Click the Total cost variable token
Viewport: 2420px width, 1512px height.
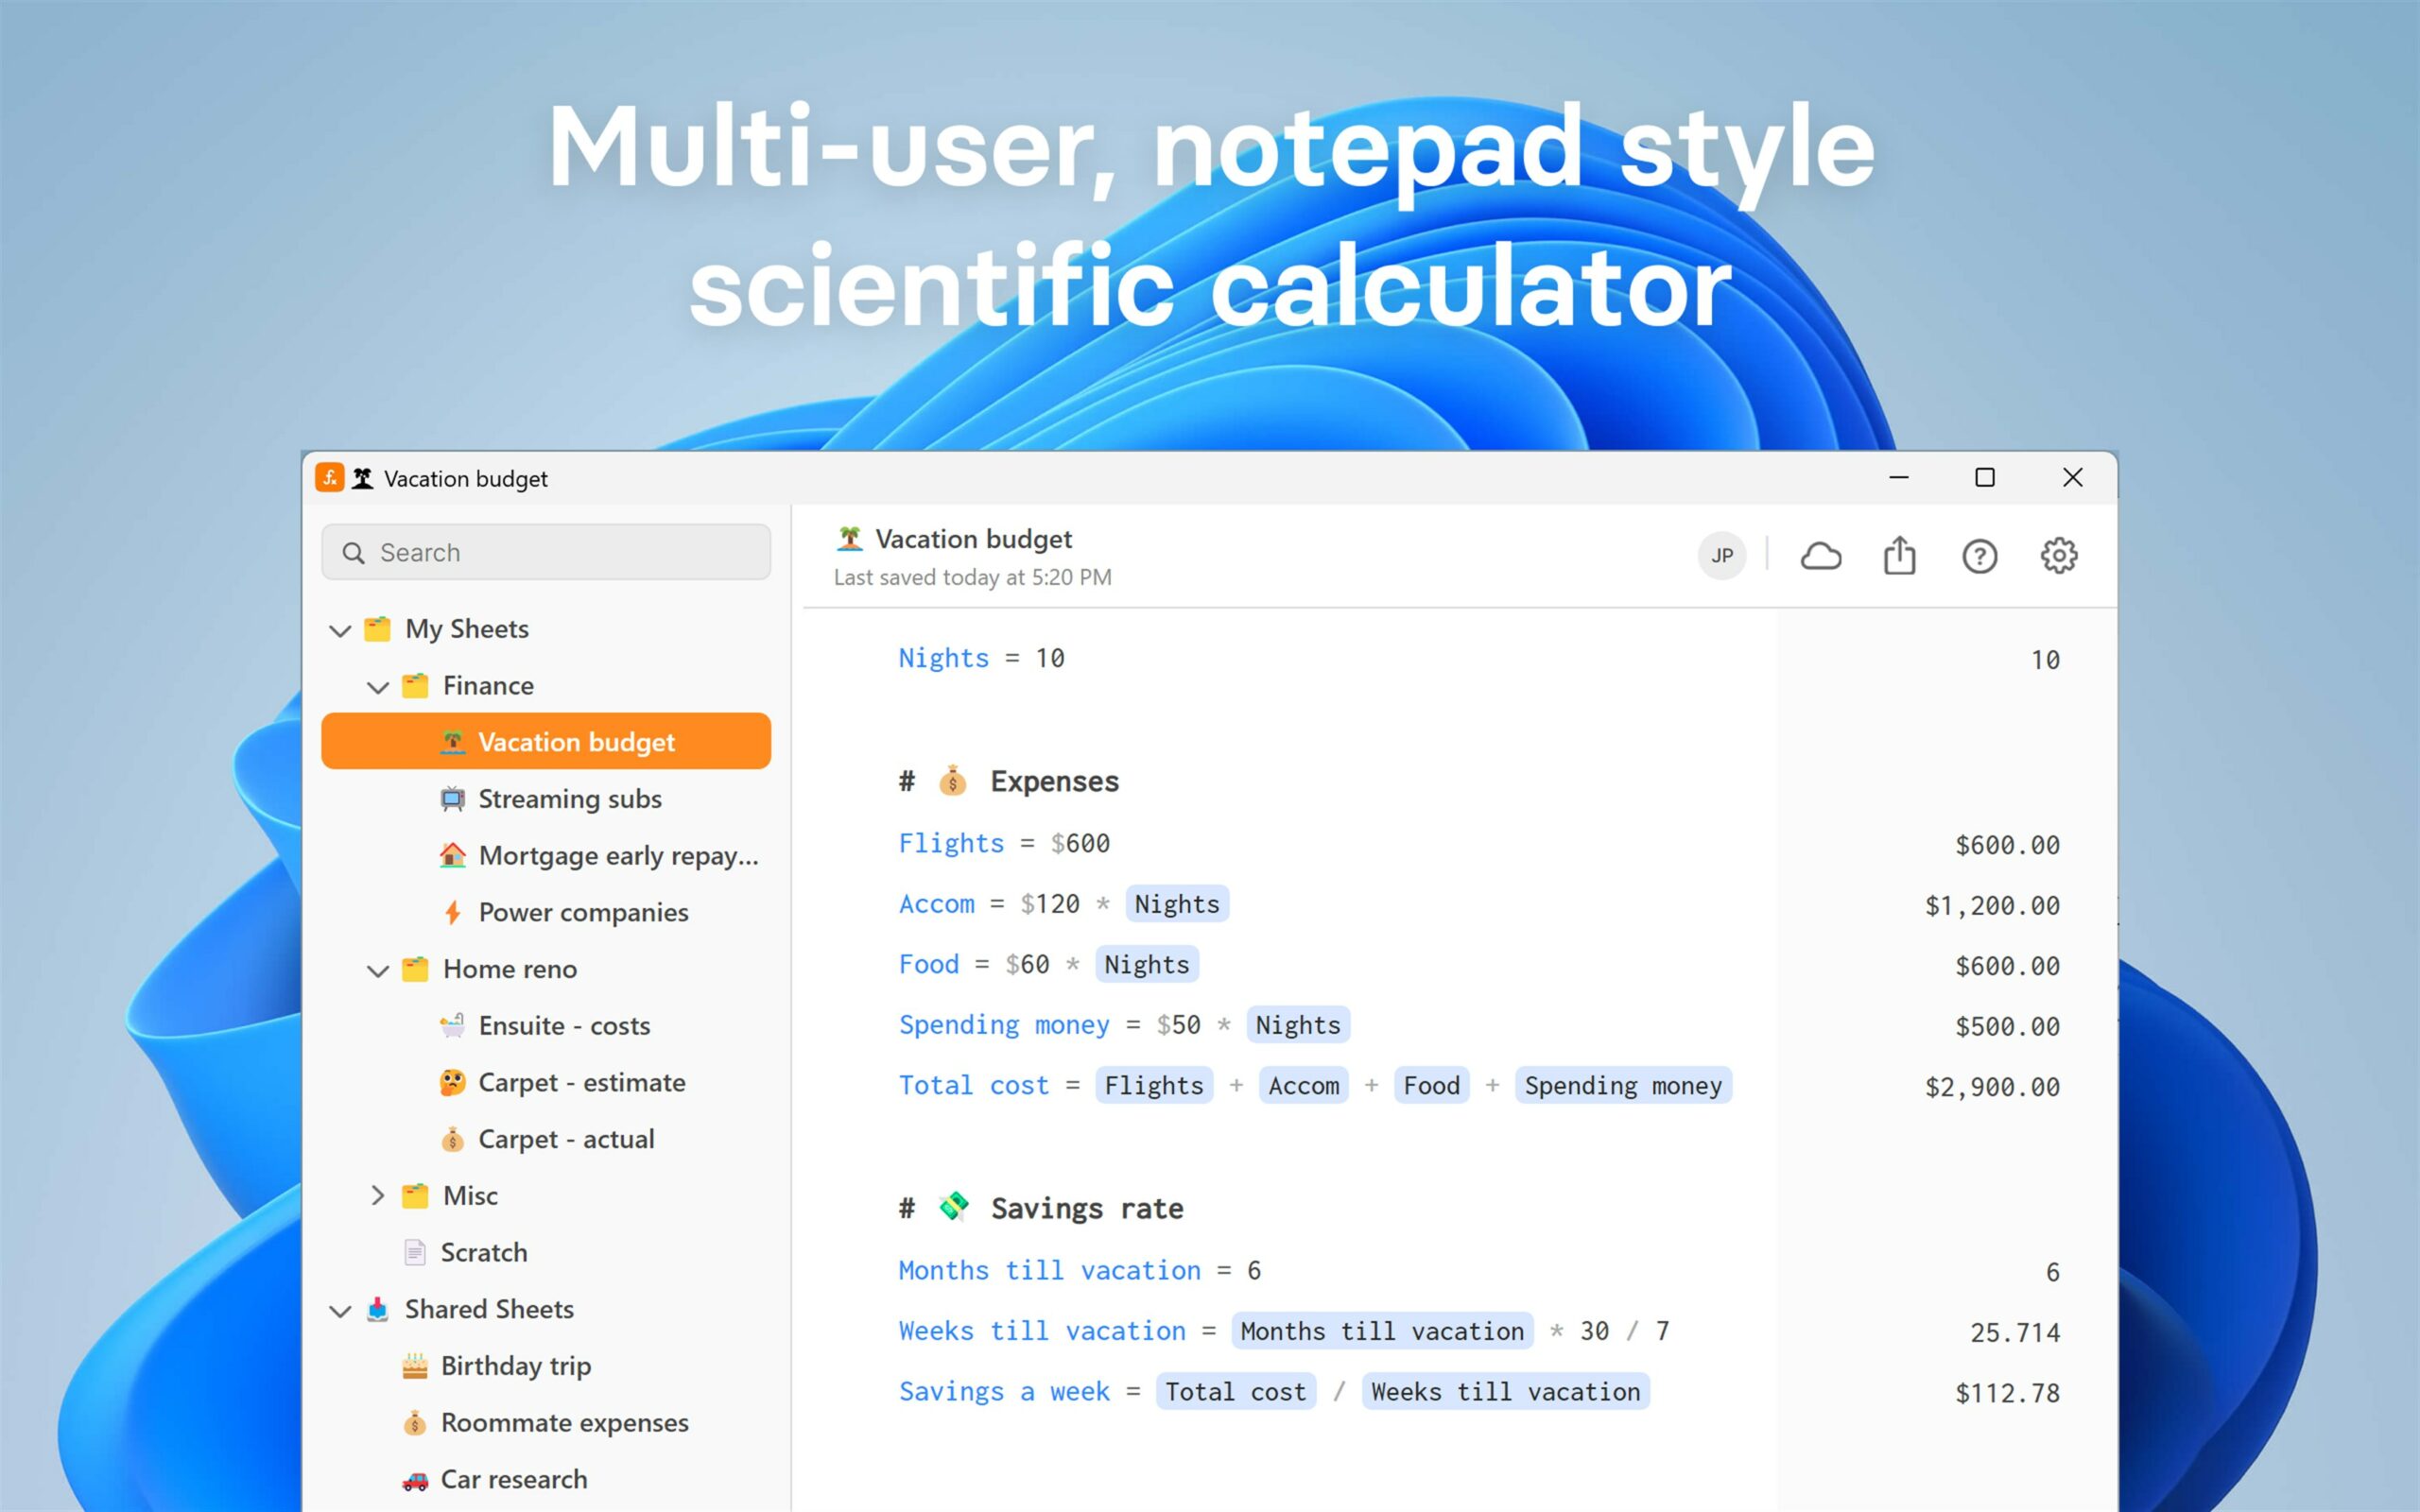pos(1235,1392)
